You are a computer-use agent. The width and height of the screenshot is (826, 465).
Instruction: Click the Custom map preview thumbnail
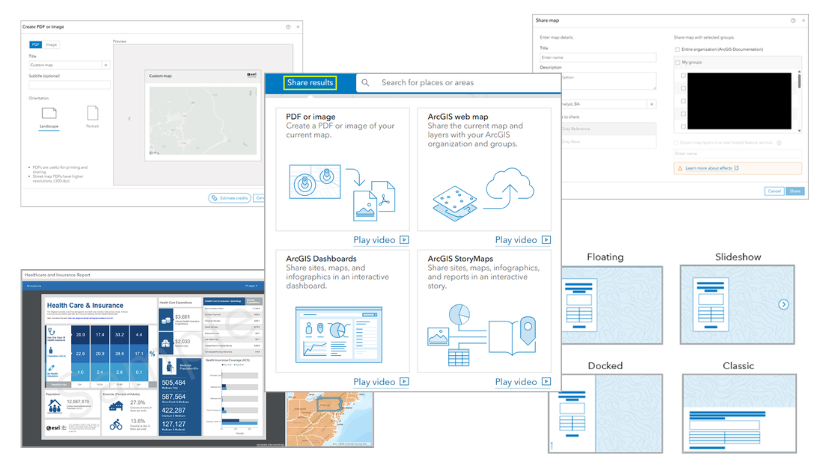click(x=203, y=115)
